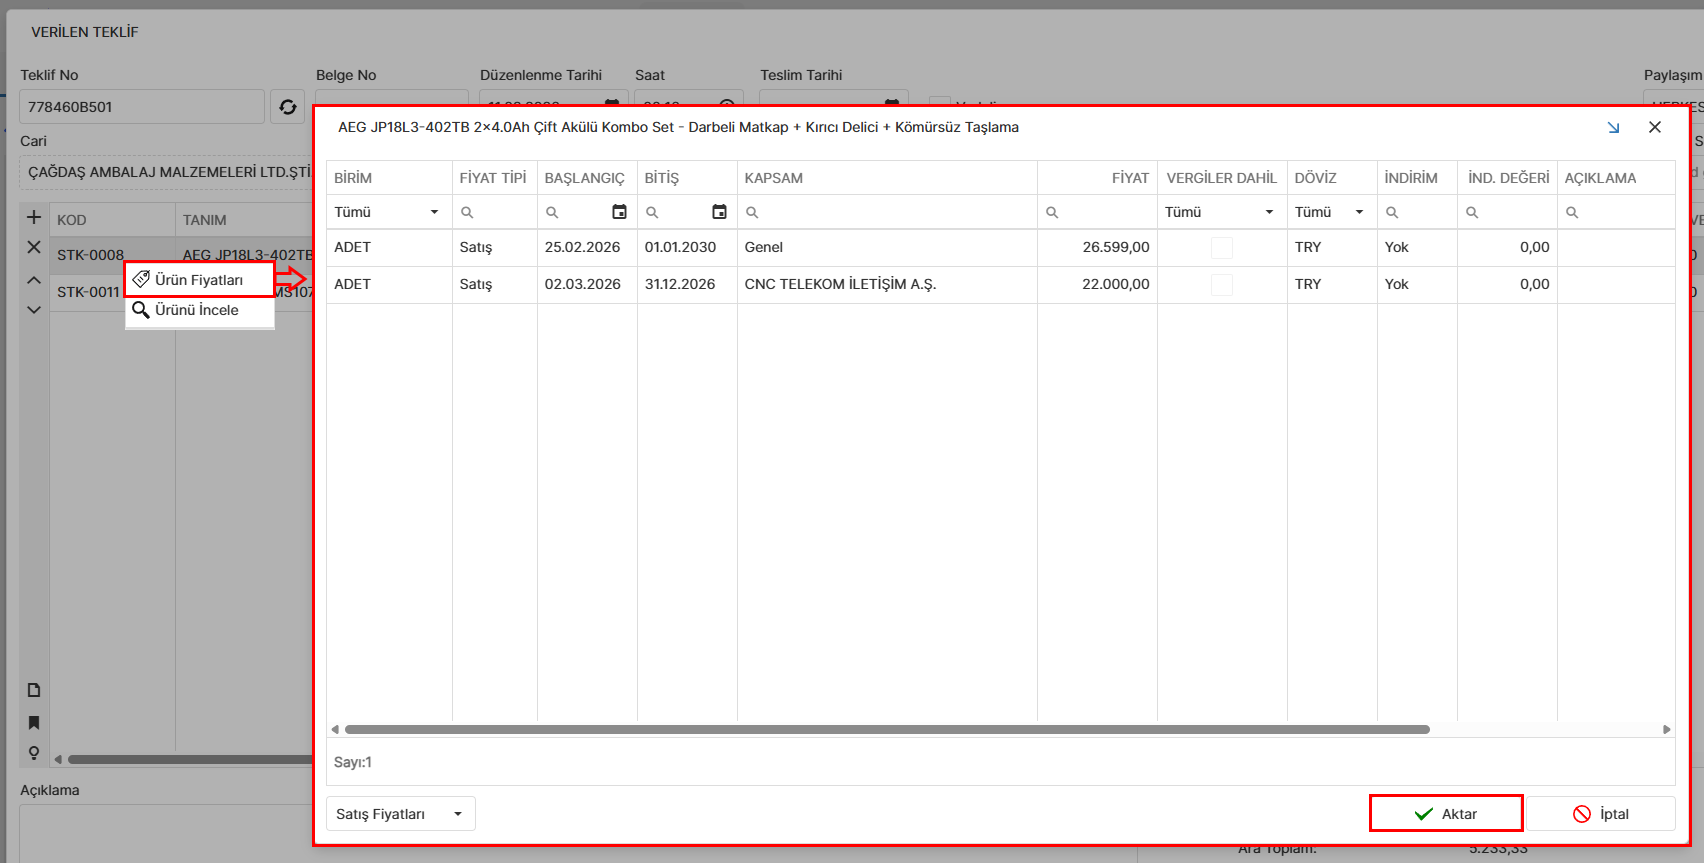Image resolution: width=1704 pixels, height=863 pixels.
Task: Click the refresh icon next to Teklif No
Action: 288,107
